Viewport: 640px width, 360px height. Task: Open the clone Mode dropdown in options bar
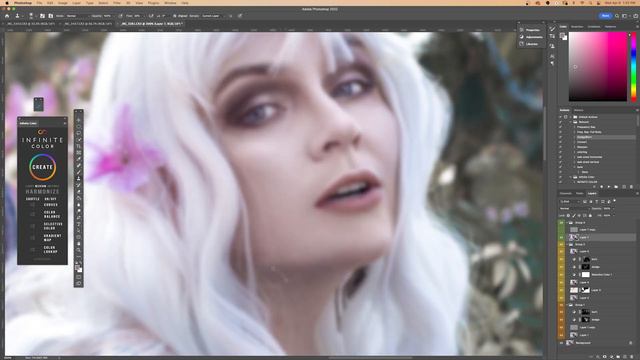(x=77, y=16)
